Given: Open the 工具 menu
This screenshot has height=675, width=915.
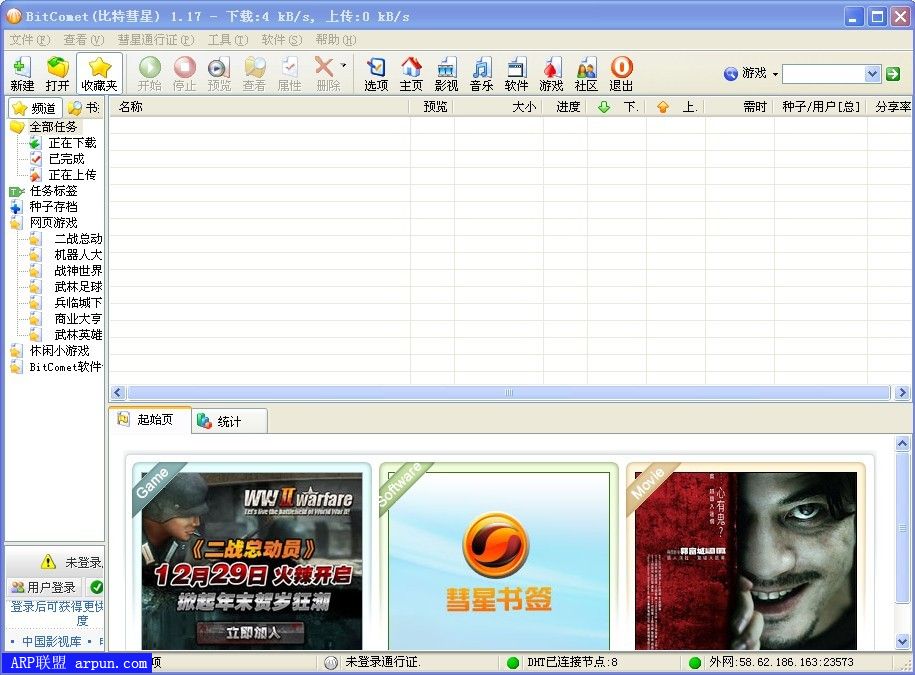Looking at the screenshot, I should click(x=228, y=40).
